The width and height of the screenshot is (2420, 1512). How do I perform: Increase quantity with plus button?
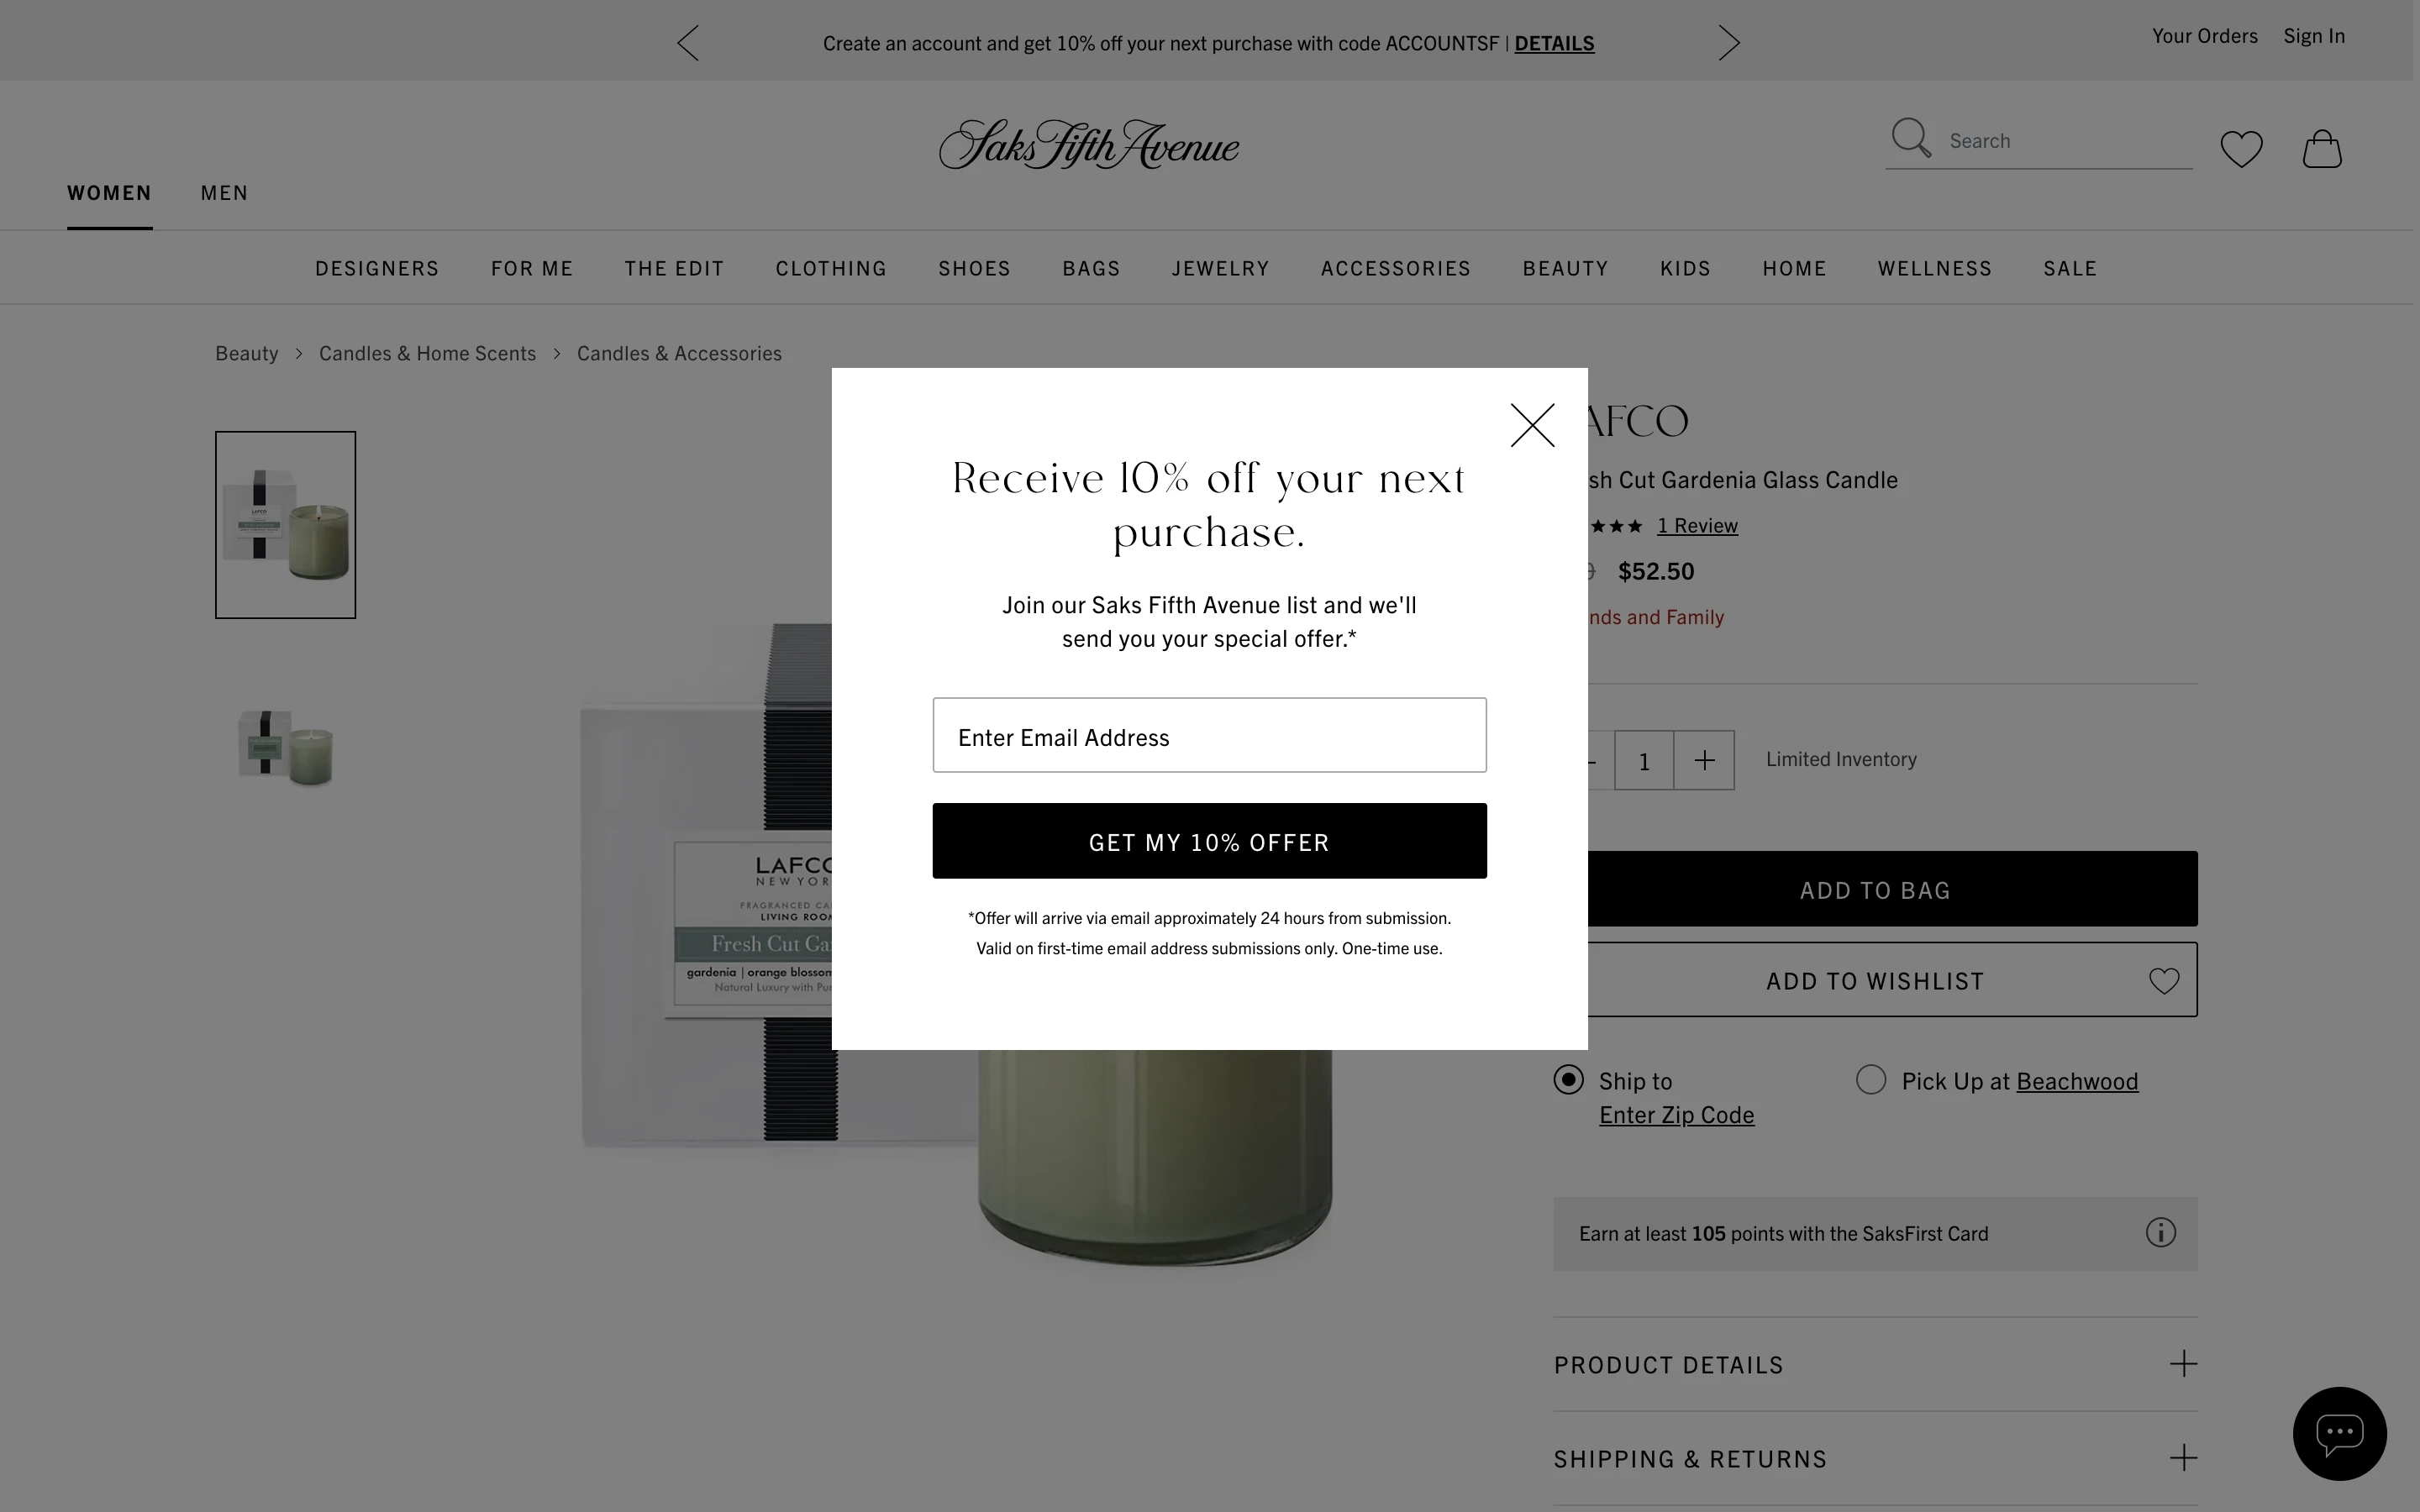coord(1704,760)
